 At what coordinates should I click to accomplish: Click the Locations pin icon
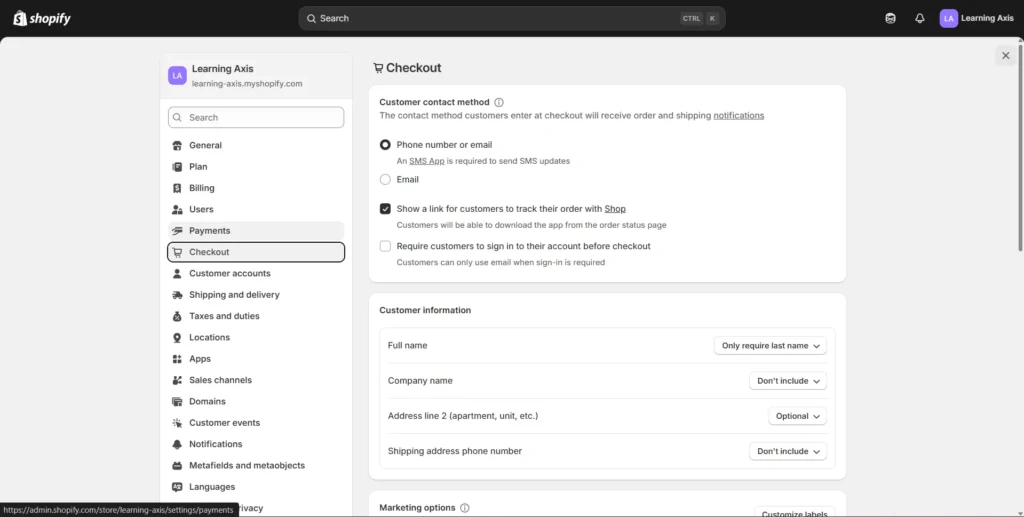pos(177,337)
